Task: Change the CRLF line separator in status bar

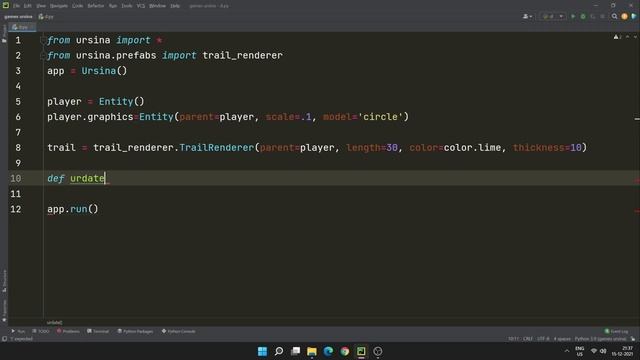Action: pyautogui.click(x=528, y=339)
